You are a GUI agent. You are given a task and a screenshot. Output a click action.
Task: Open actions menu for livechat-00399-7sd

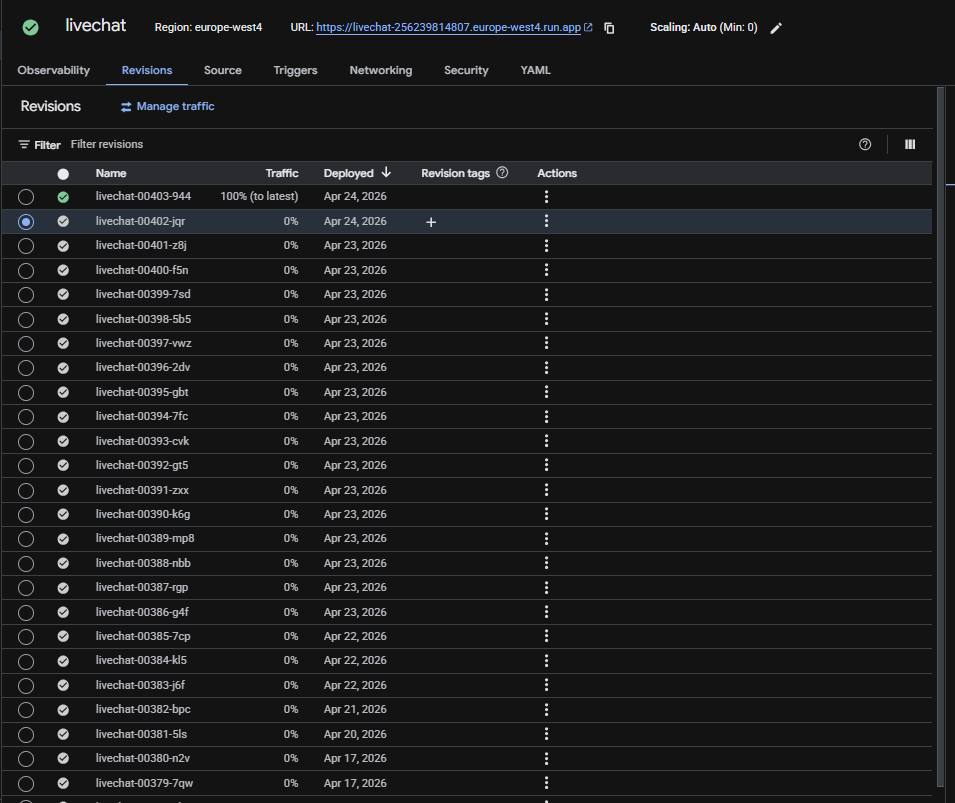click(546, 295)
